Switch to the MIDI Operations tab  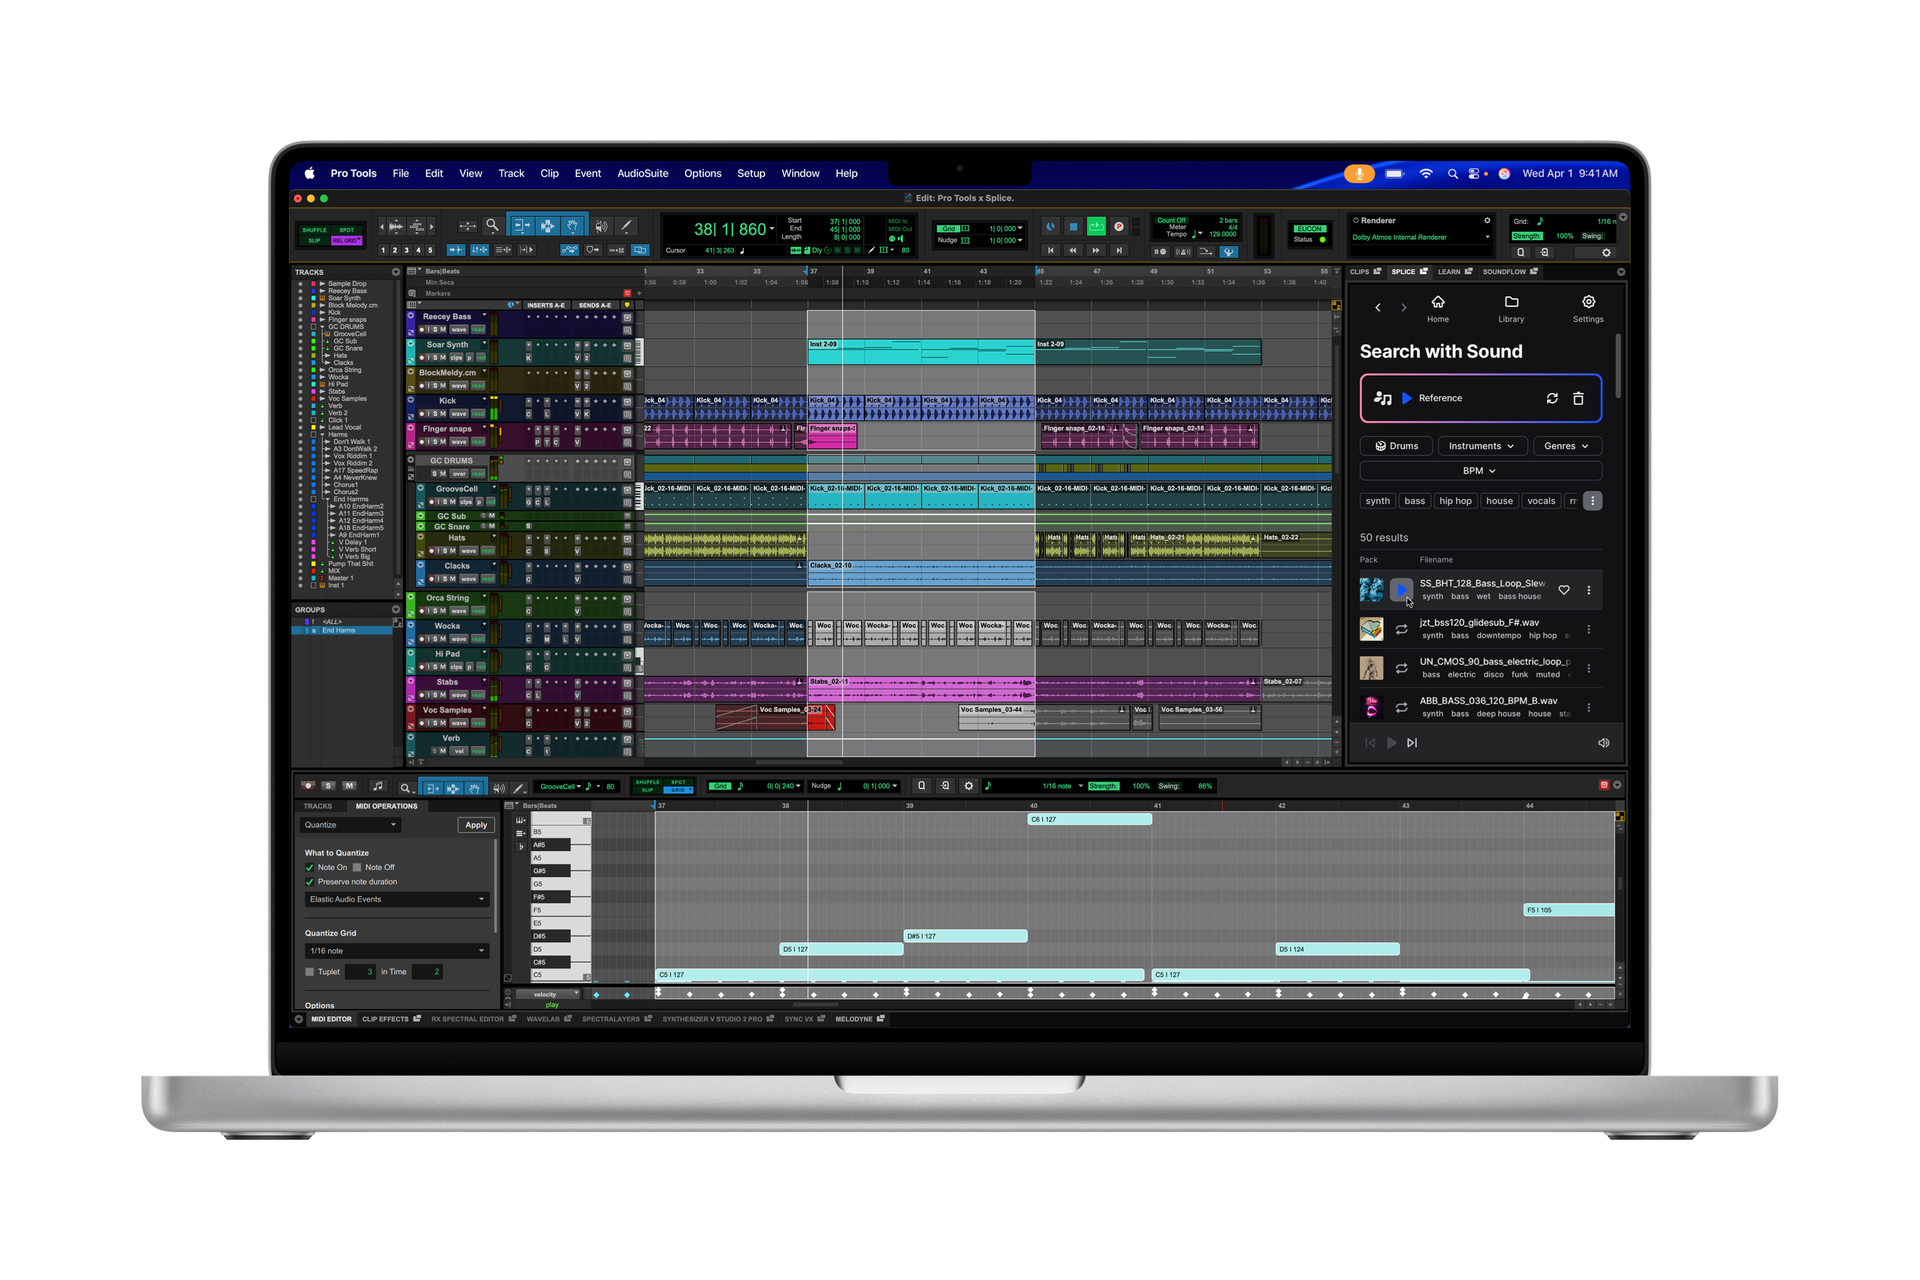pyautogui.click(x=385, y=806)
